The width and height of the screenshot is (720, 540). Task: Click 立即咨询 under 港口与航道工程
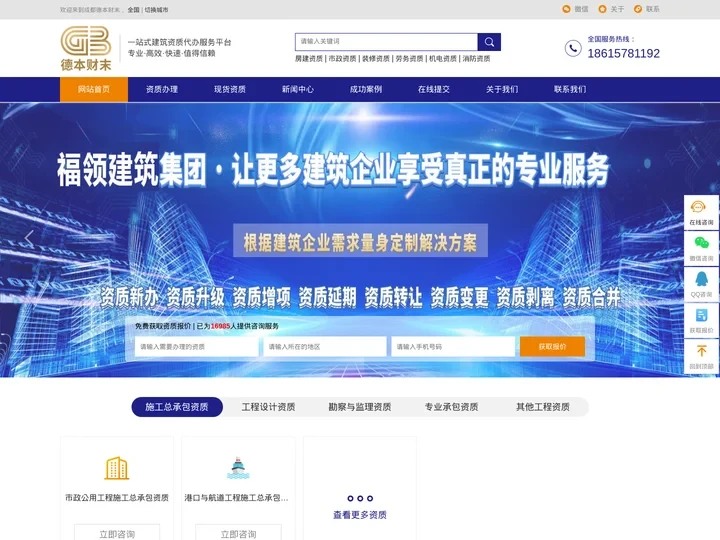(238, 533)
